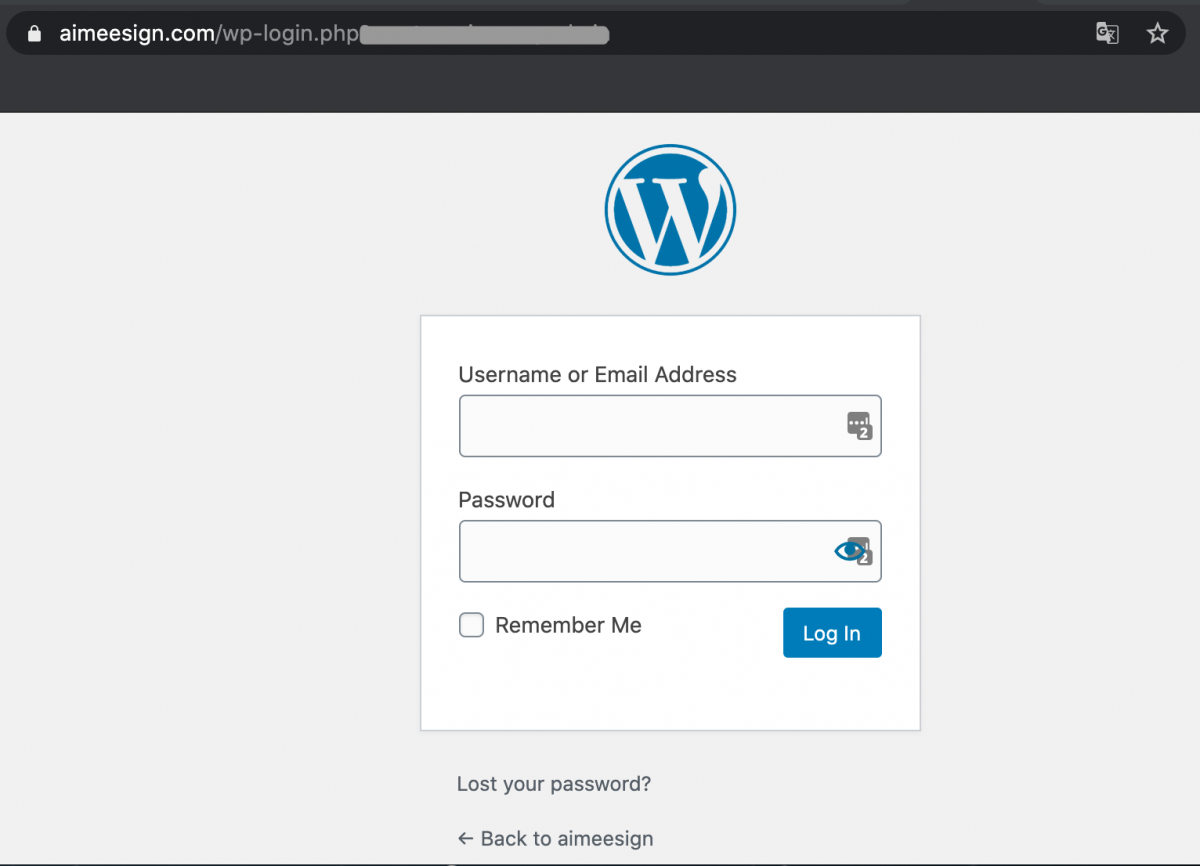Click the blurred query string in URL

click(x=484, y=34)
